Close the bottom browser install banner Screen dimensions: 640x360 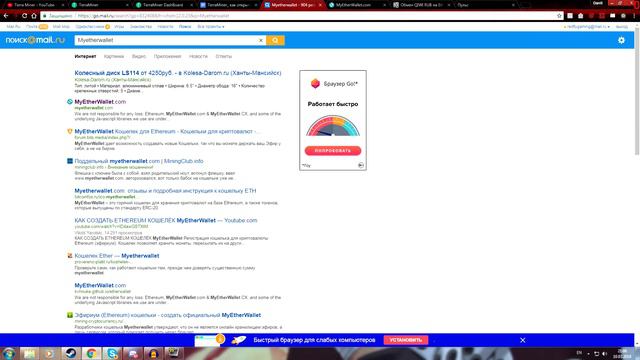coord(522,340)
